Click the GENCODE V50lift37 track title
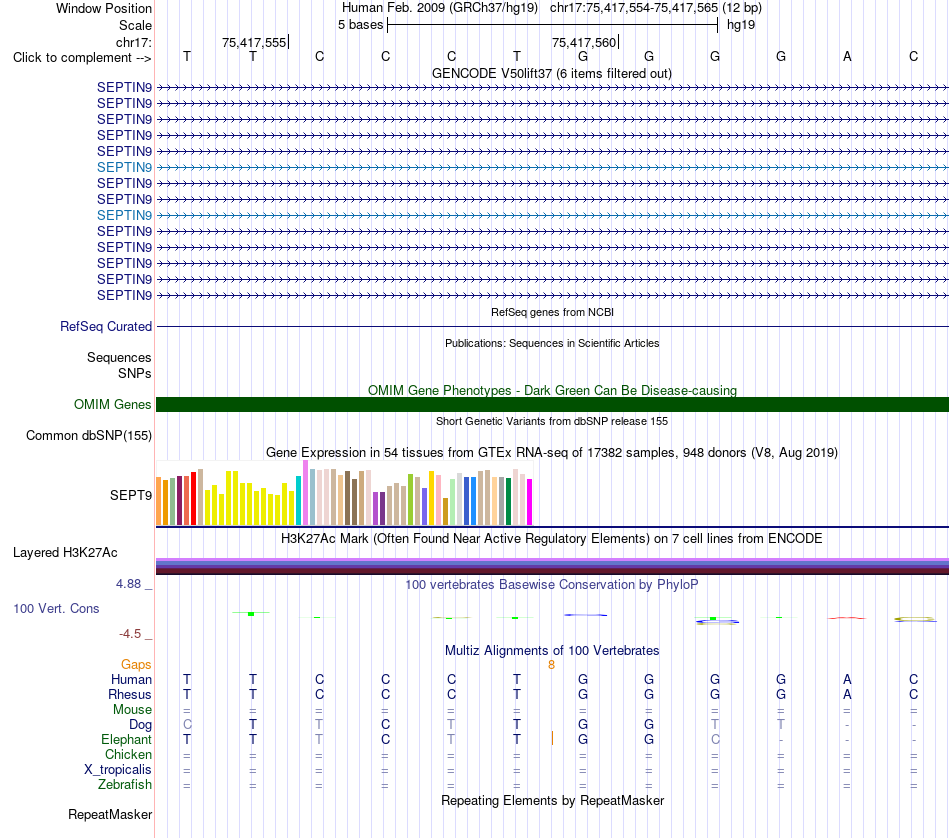Image resolution: width=950 pixels, height=838 pixels. tap(552, 74)
